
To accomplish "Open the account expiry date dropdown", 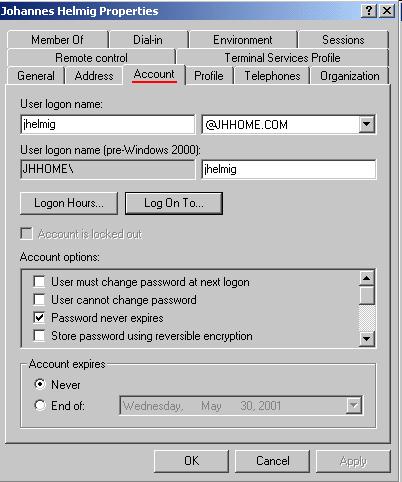I will pos(354,405).
